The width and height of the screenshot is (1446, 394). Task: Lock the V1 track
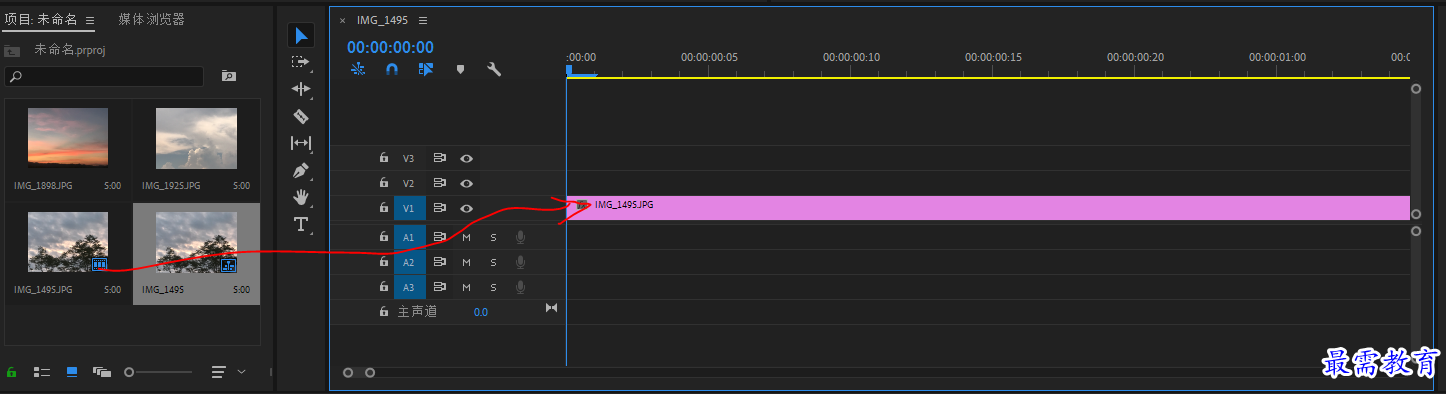[383, 208]
